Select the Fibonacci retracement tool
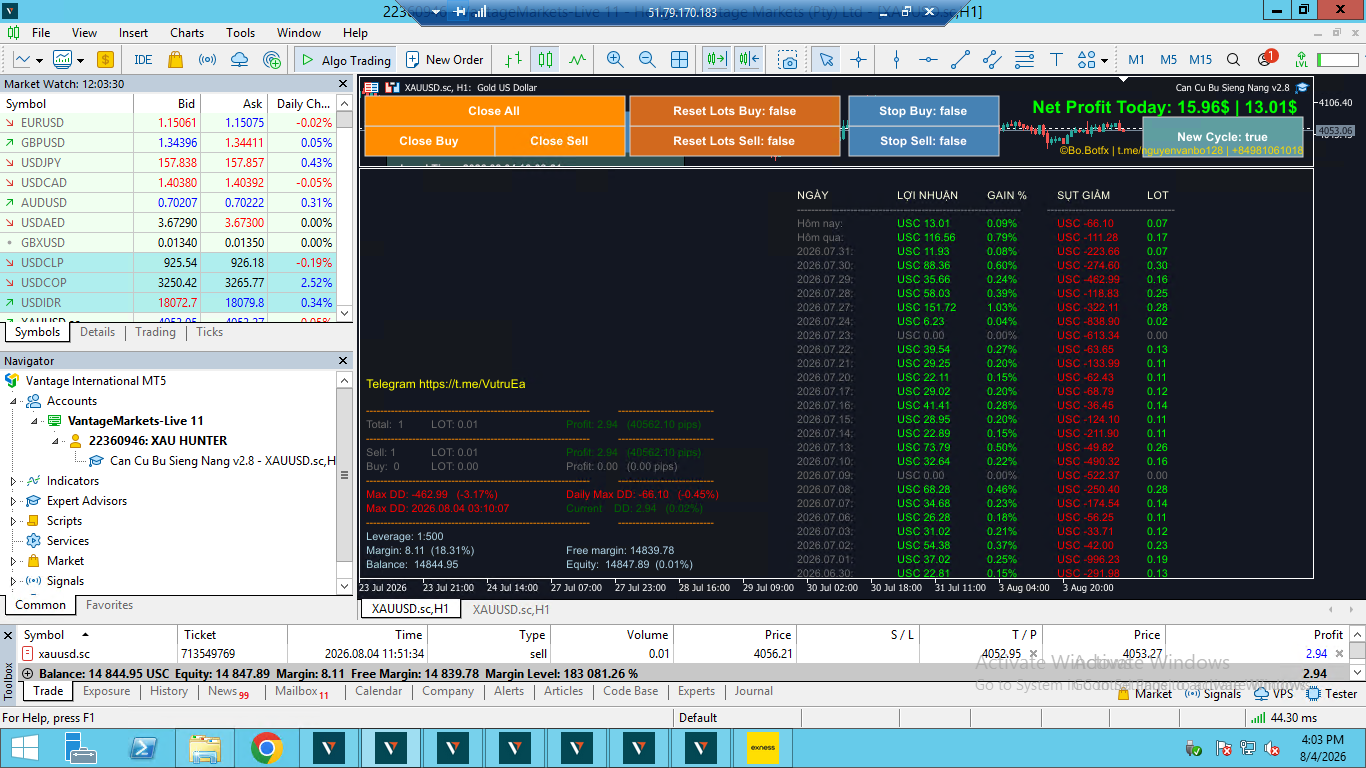 (x=1024, y=60)
